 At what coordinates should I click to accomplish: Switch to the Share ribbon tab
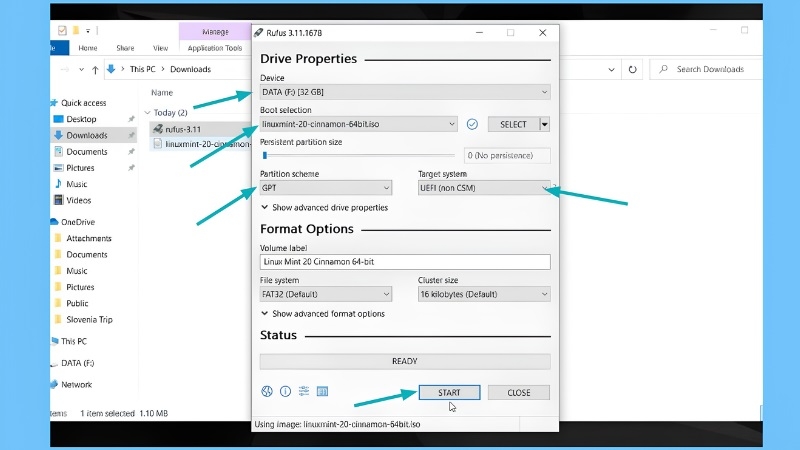tap(125, 48)
